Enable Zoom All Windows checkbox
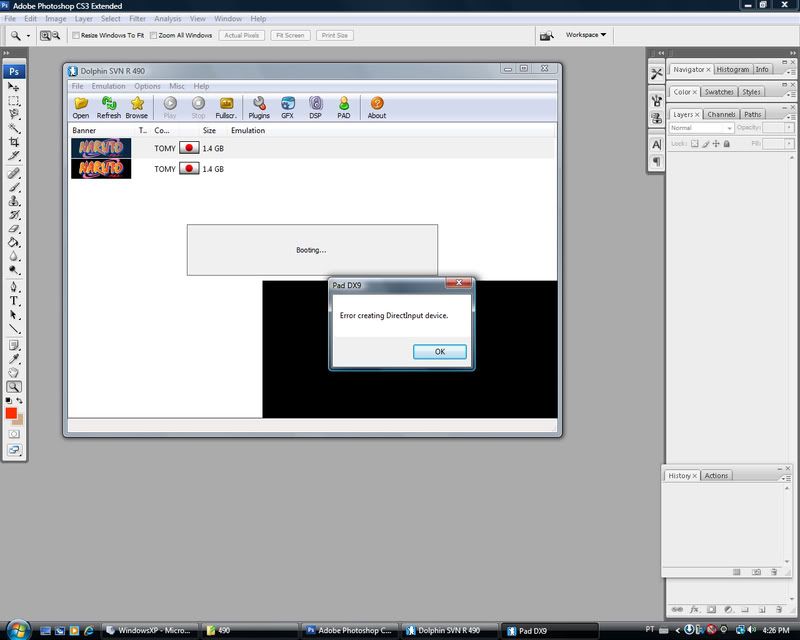 coord(153,35)
